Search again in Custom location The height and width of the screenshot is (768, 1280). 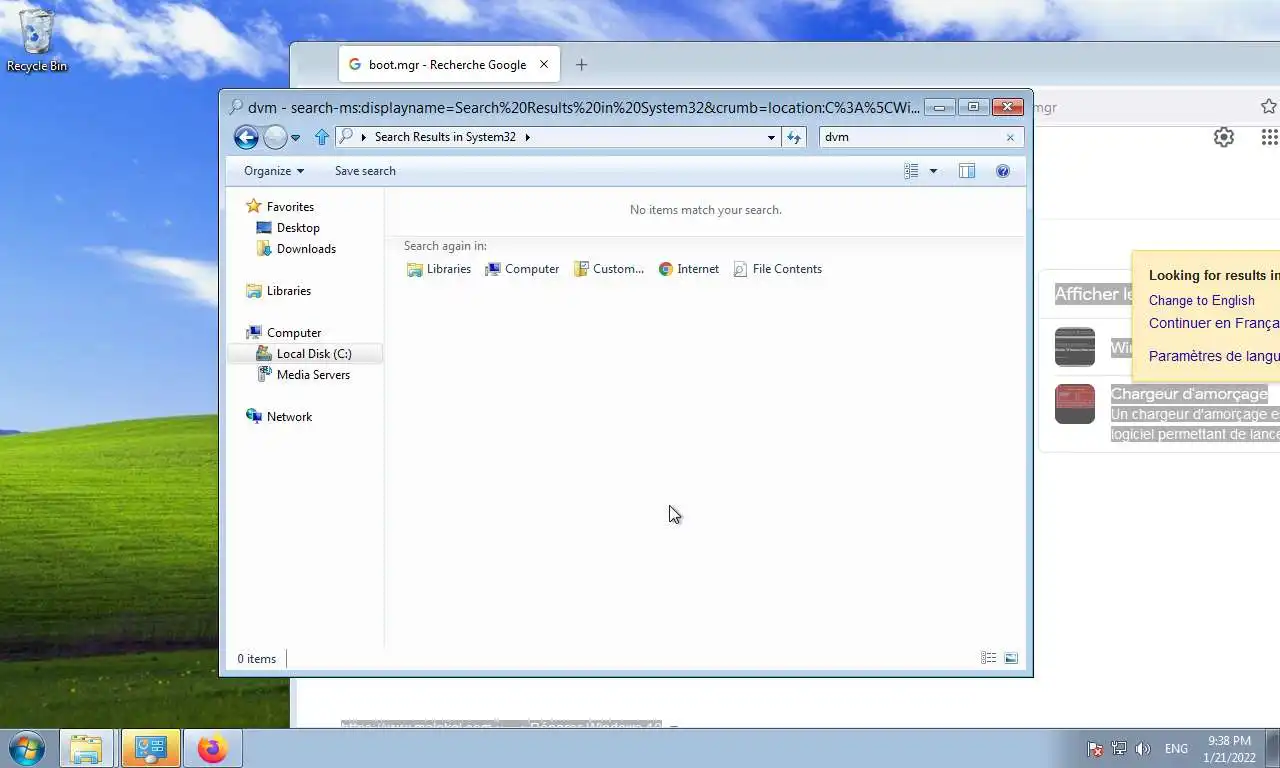pyautogui.click(x=609, y=269)
